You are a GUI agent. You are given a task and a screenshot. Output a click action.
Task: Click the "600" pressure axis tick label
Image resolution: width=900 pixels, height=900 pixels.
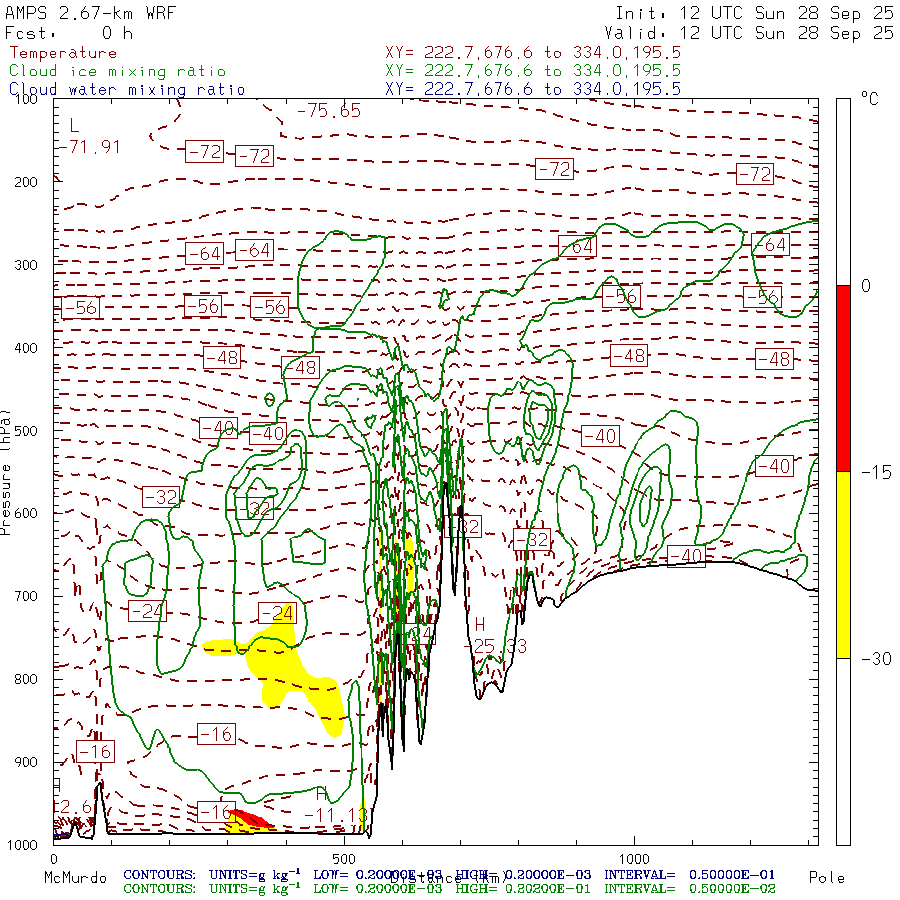click(x=26, y=514)
